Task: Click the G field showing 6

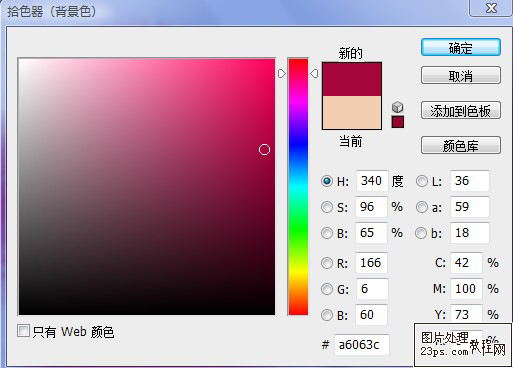Action: (372, 289)
